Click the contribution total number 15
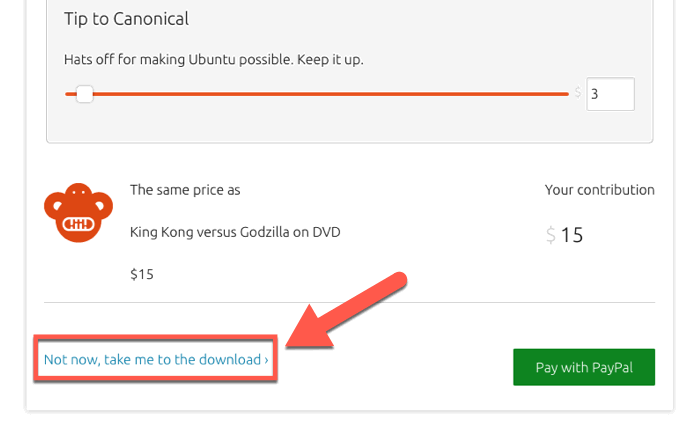The height and width of the screenshot is (434, 700). (572, 236)
